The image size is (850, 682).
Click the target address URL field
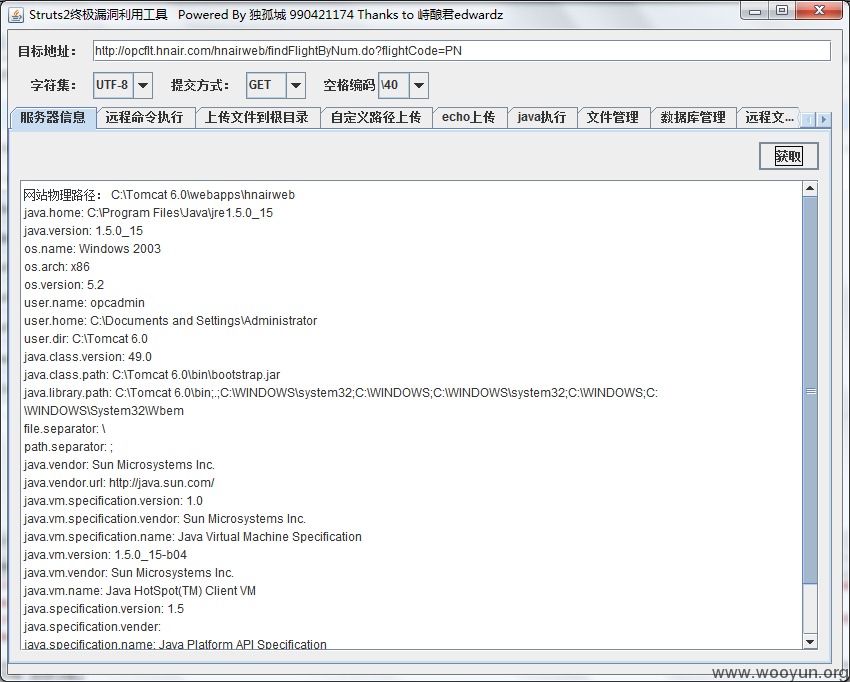point(461,51)
